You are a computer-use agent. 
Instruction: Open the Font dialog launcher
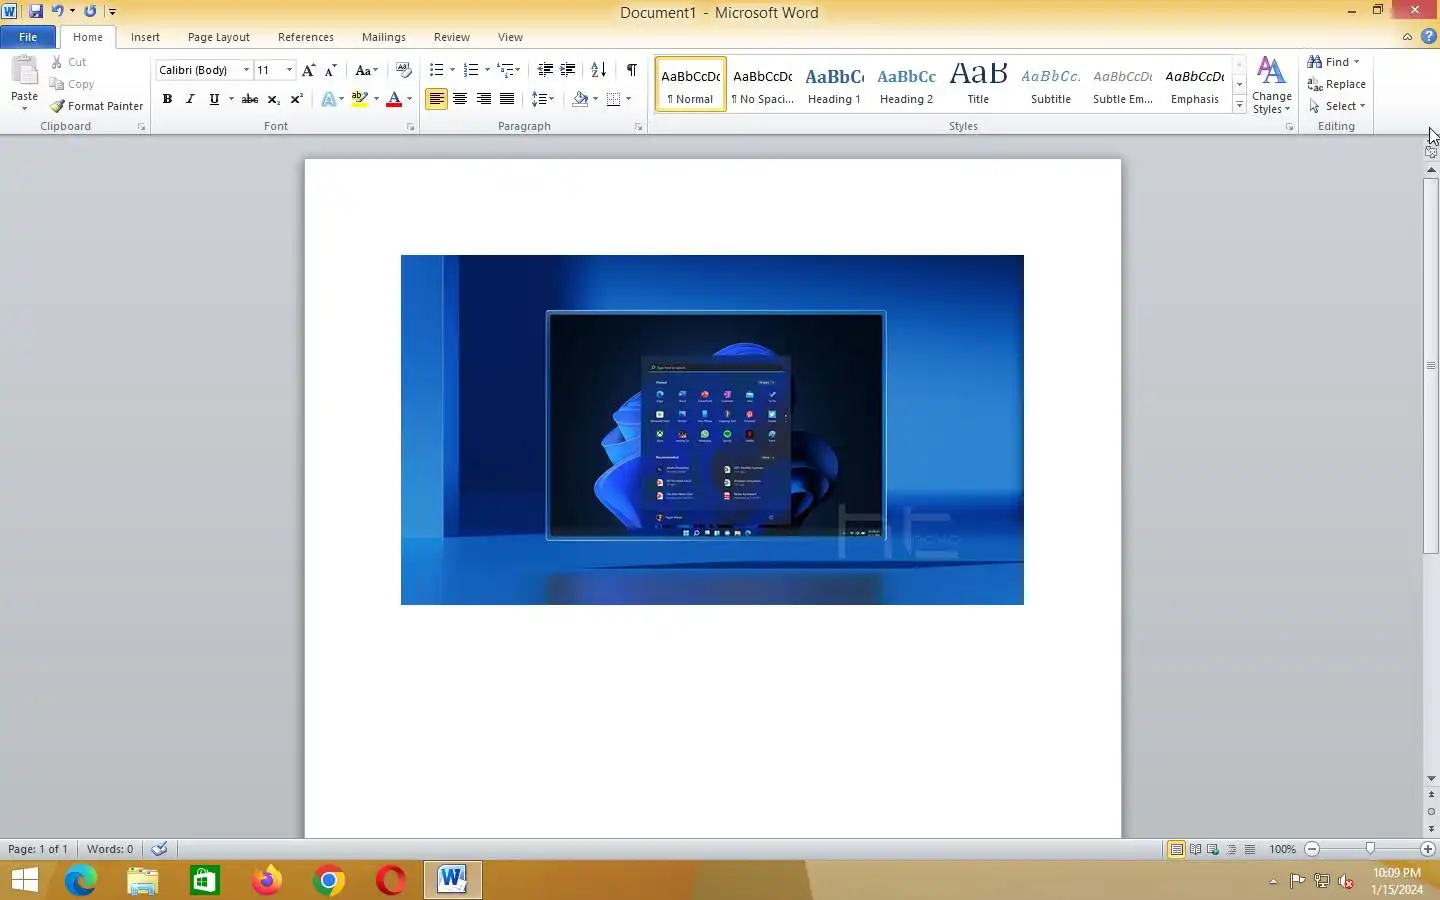tap(410, 127)
